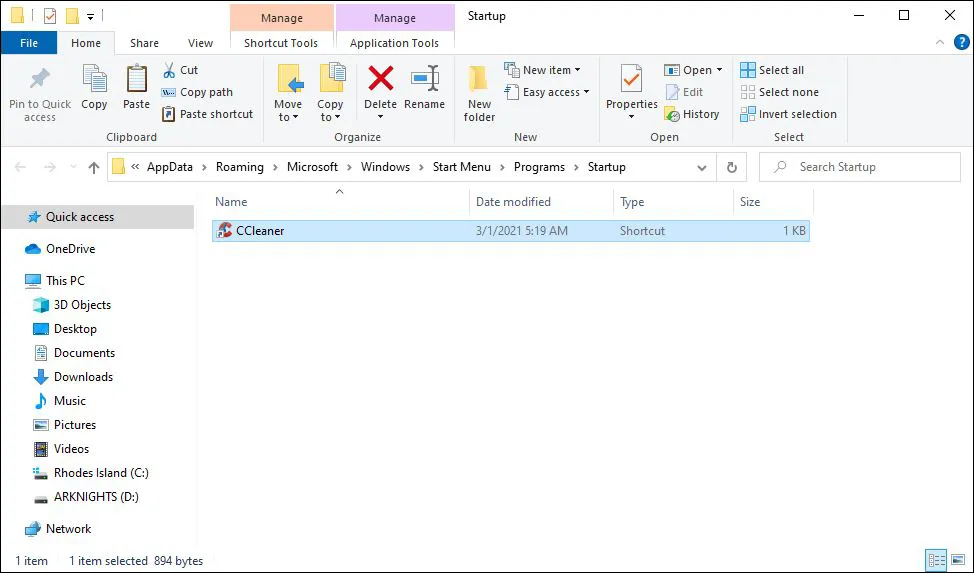Open the Application Tools tab
This screenshot has width=974, height=573.
[394, 43]
